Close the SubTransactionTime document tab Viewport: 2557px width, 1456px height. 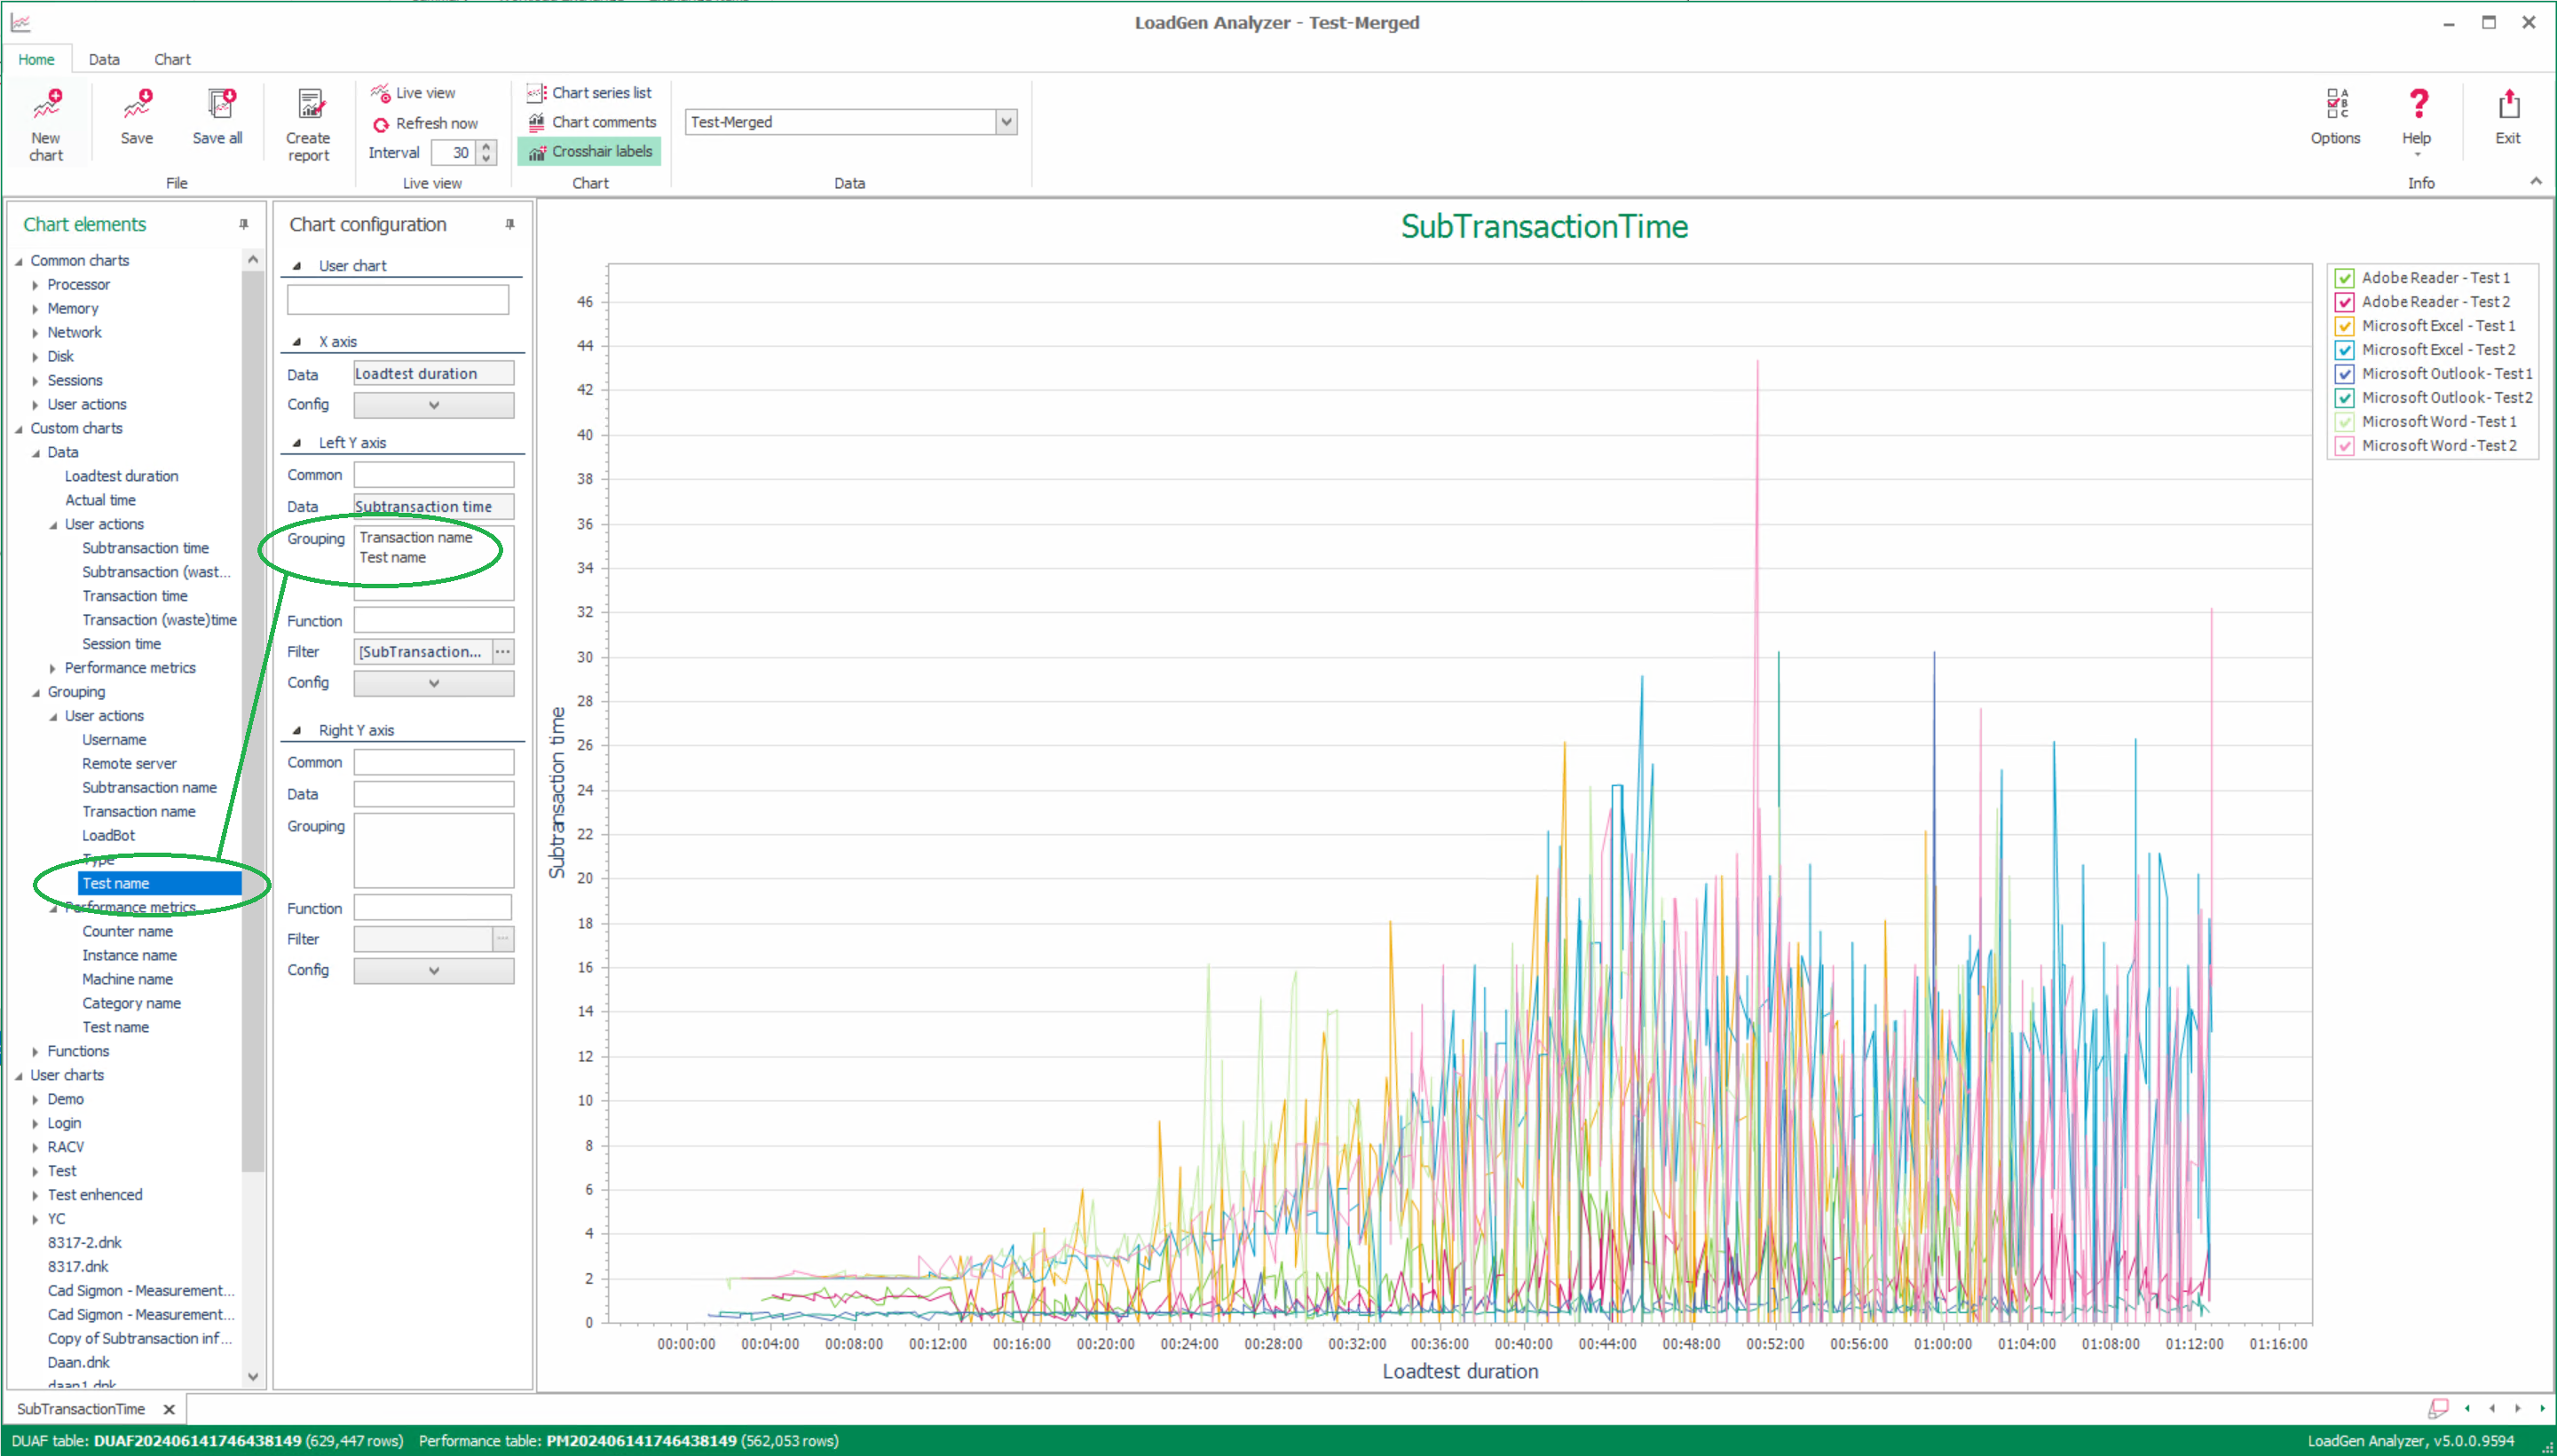(169, 1409)
